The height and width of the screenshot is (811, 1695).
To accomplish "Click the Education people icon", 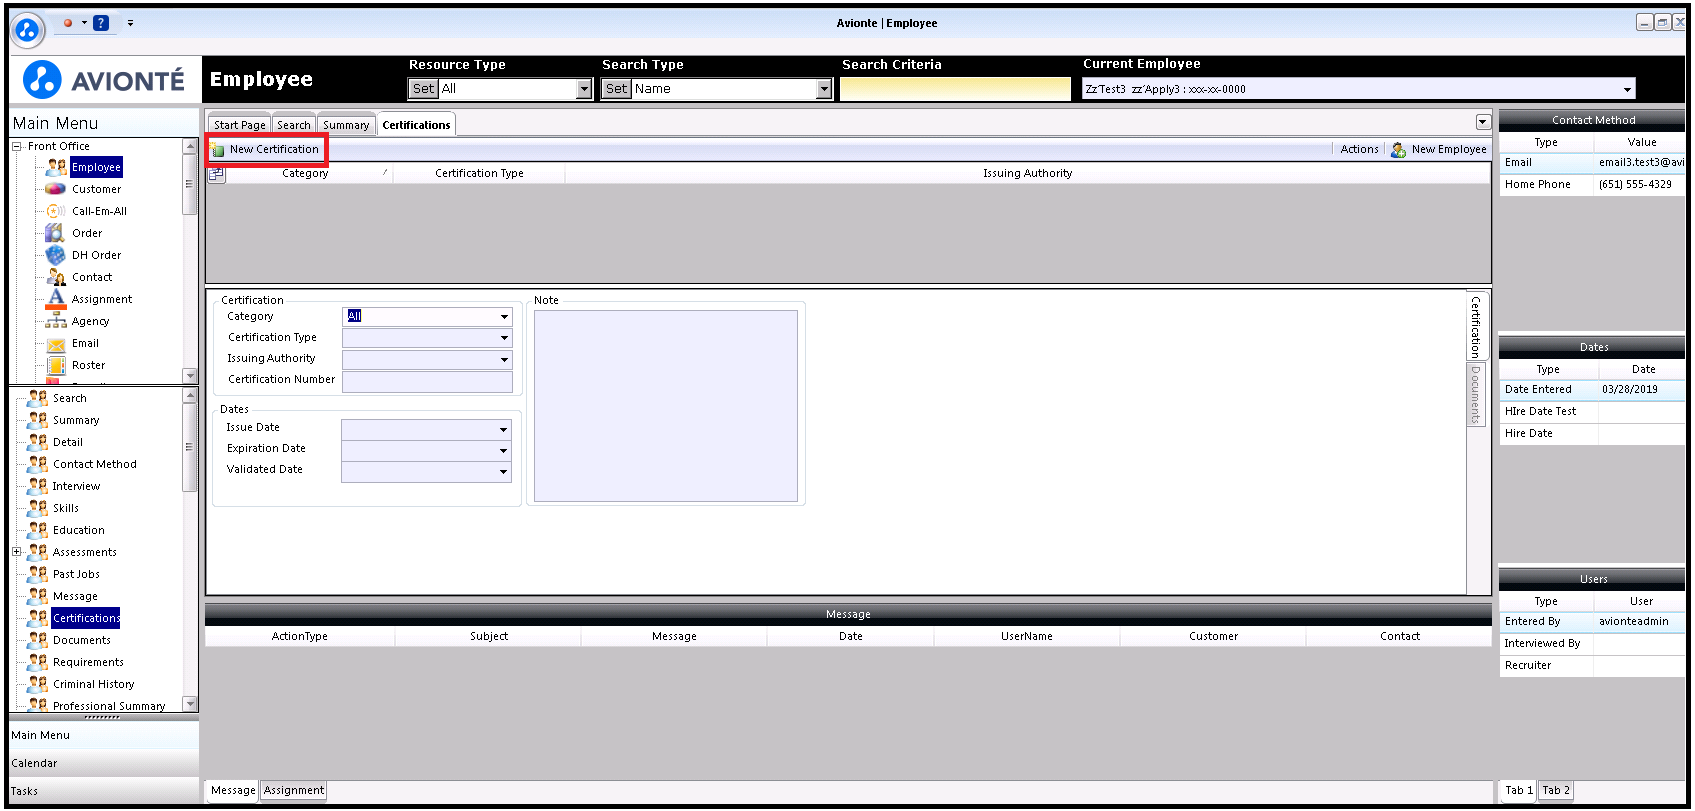I will tap(38, 530).
